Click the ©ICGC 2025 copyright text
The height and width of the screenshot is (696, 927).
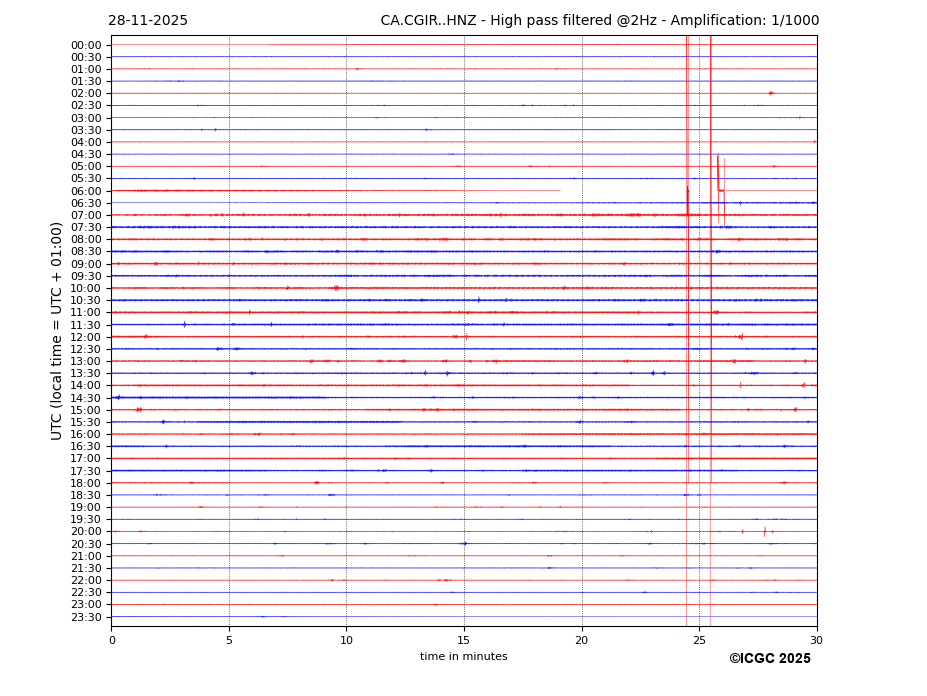(x=769, y=659)
